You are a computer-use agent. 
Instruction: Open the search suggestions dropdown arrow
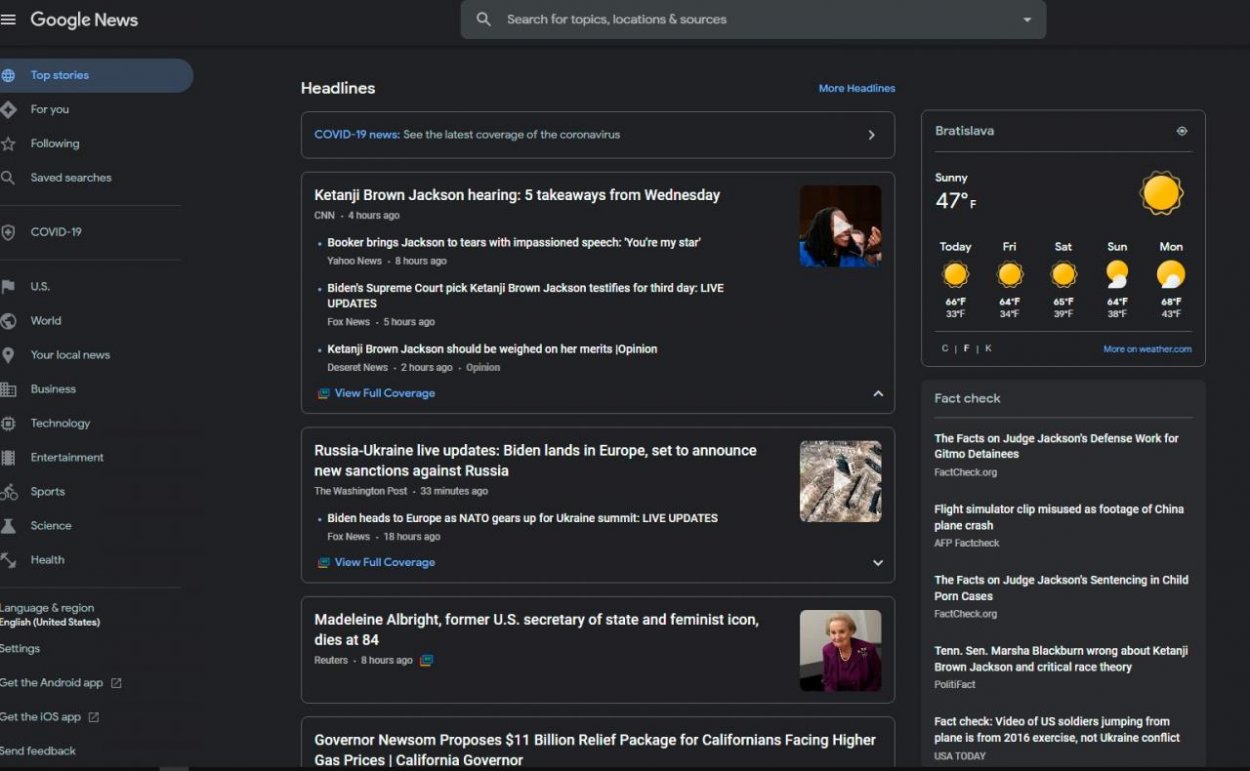pos(1027,19)
